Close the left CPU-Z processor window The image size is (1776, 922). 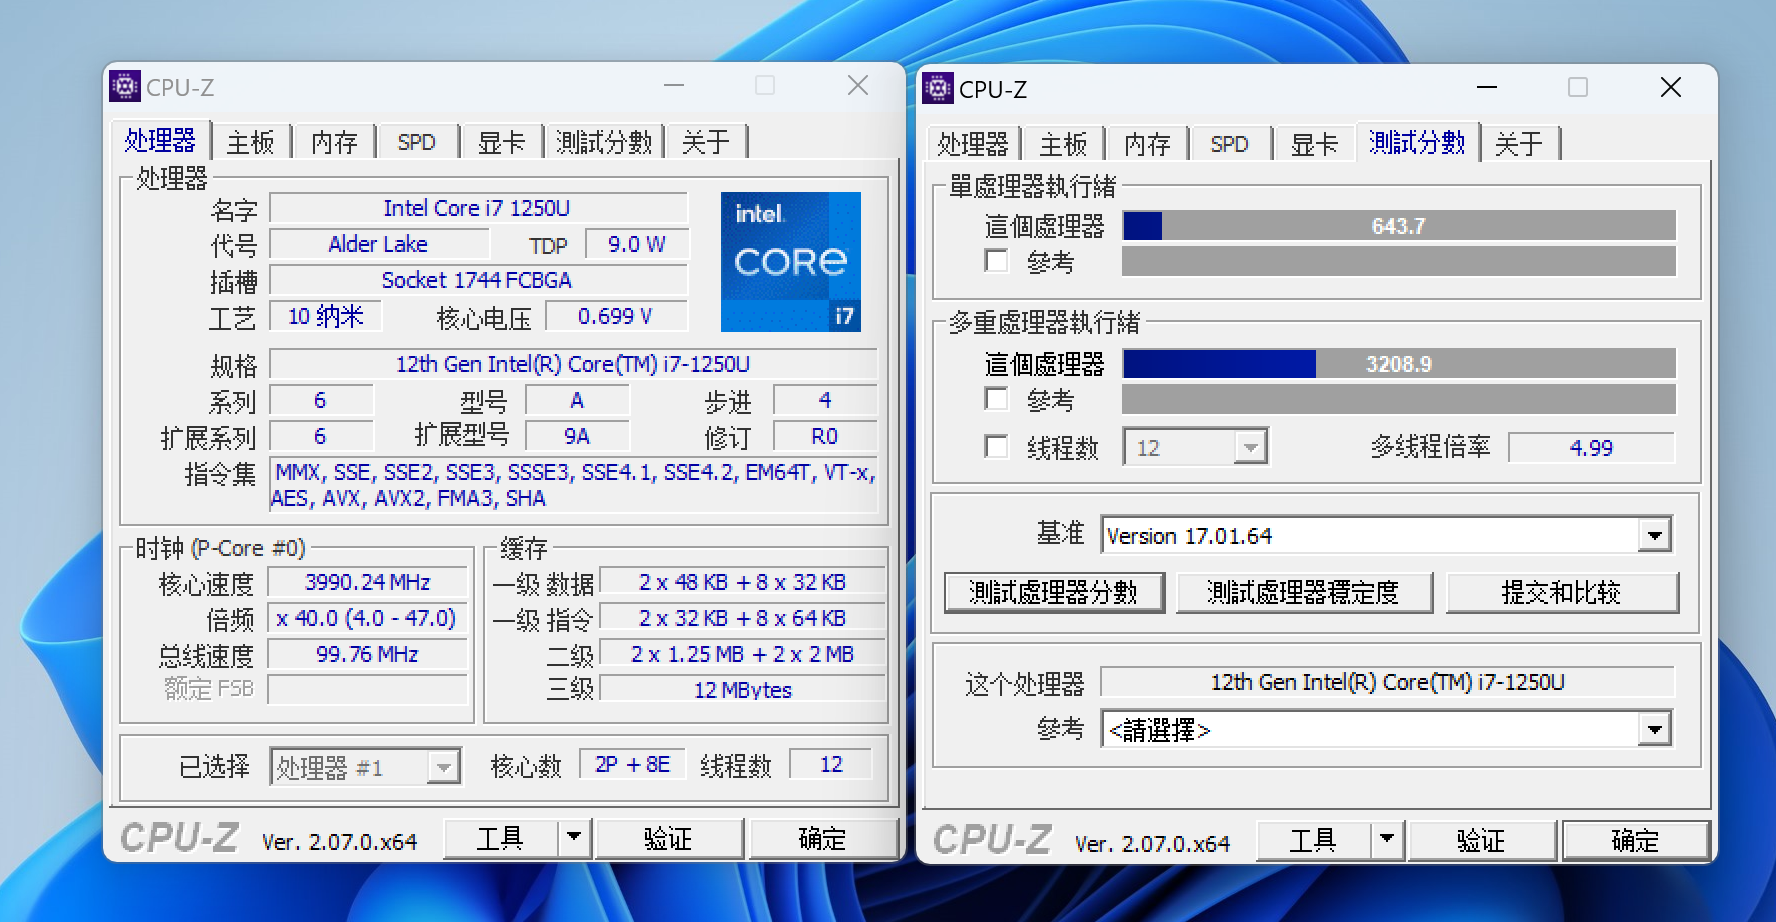tap(857, 86)
